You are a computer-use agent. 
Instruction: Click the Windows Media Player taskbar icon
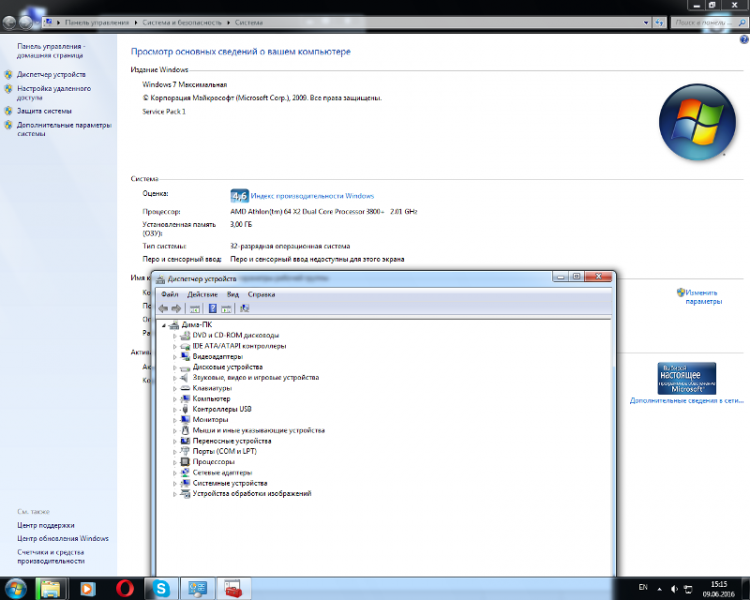[87, 588]
